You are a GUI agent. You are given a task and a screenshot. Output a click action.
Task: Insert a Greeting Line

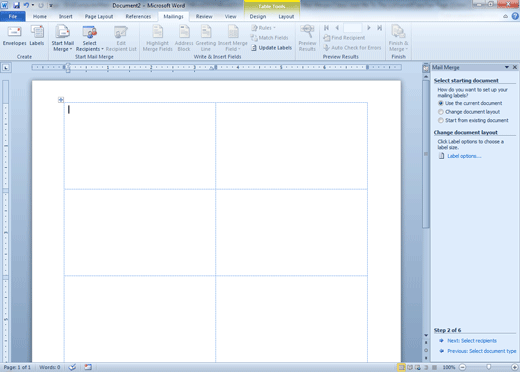(x=206, y=39)
